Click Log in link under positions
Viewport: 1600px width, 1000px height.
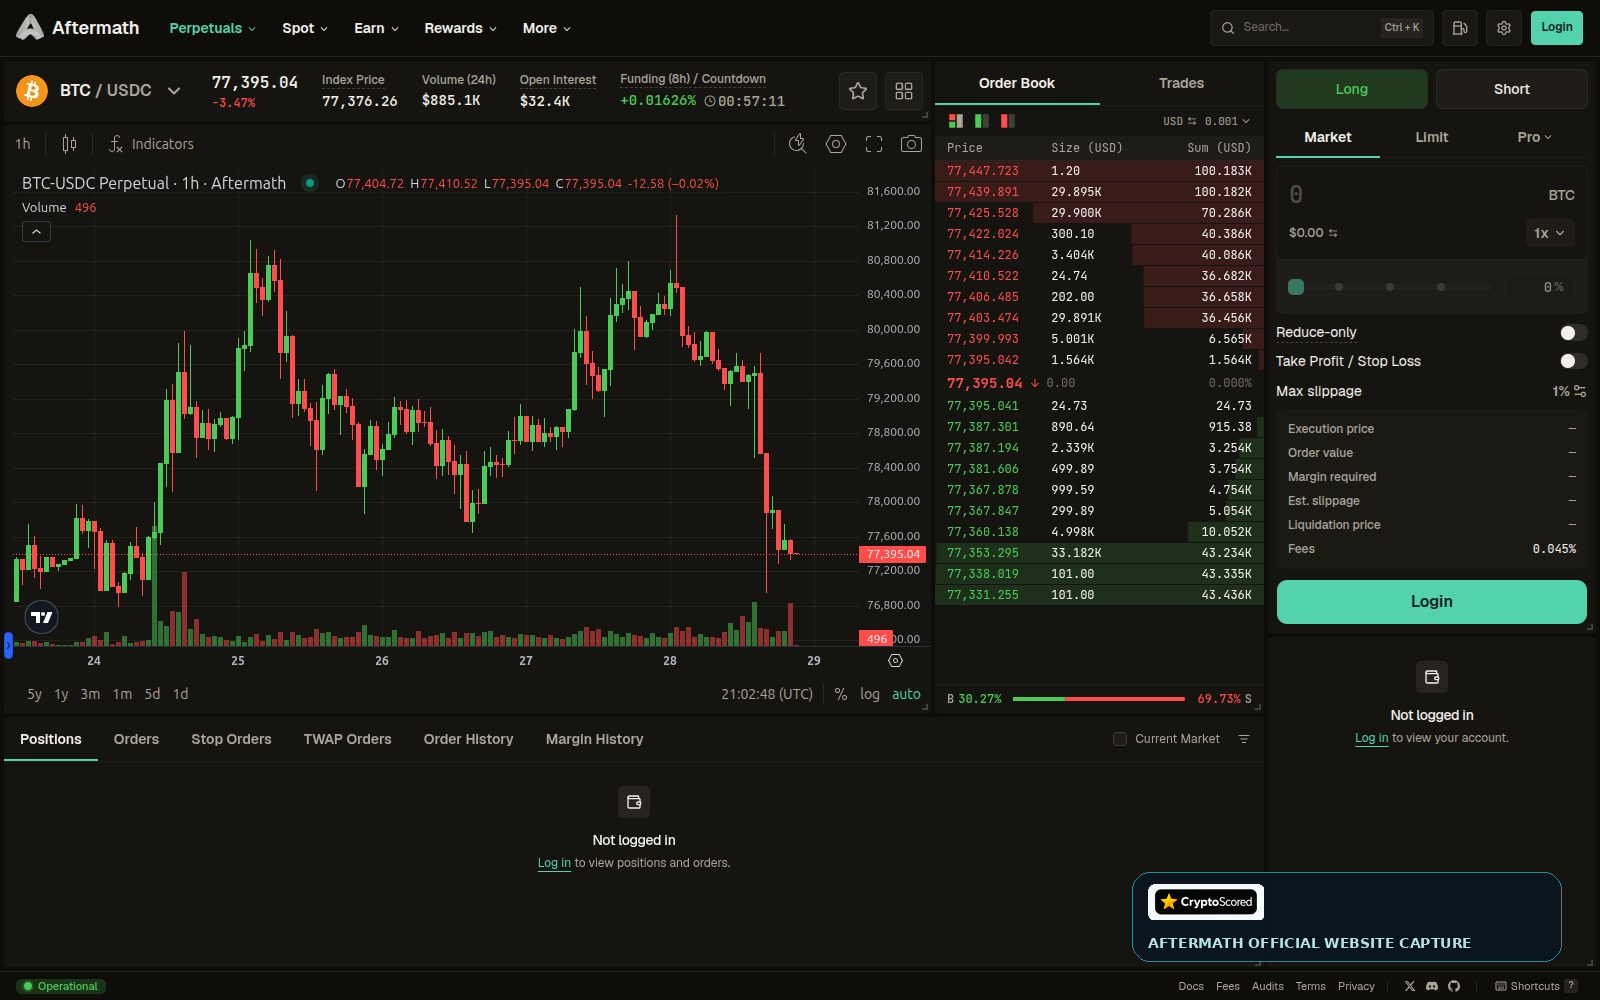click(x=554, y=863)
